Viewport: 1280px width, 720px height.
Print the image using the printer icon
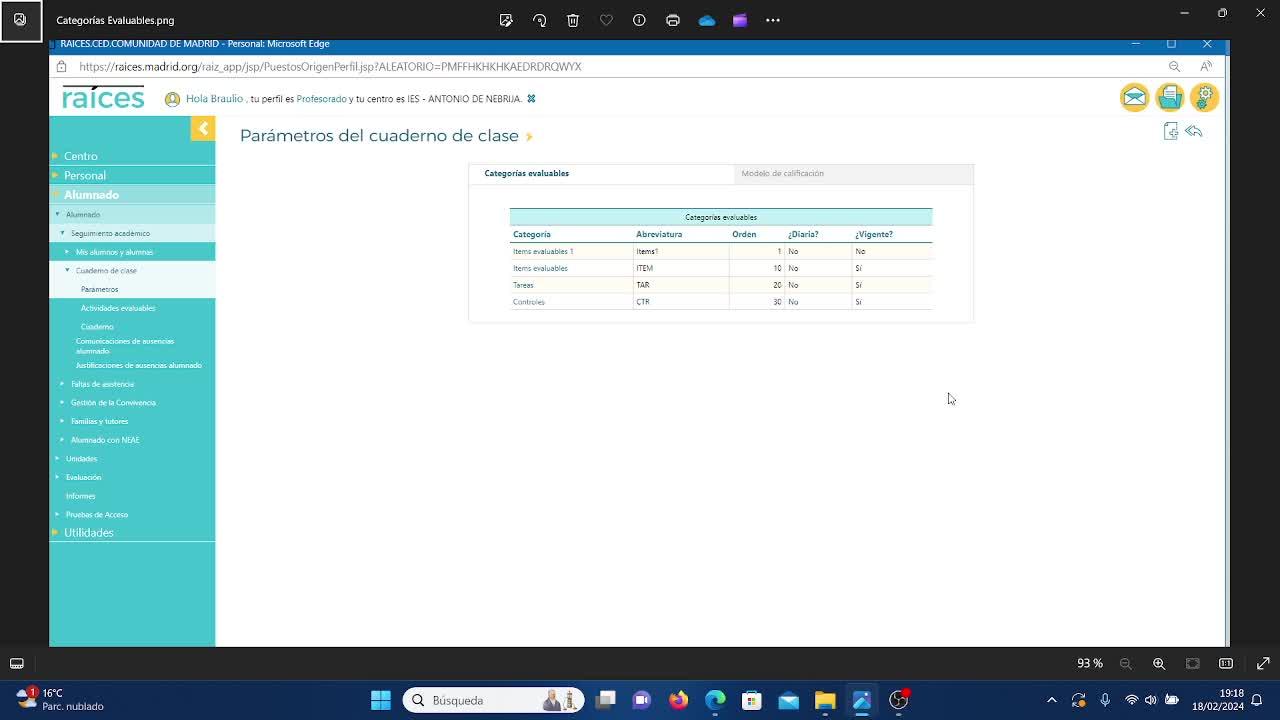pyautogui.click(x=673, y=20)
